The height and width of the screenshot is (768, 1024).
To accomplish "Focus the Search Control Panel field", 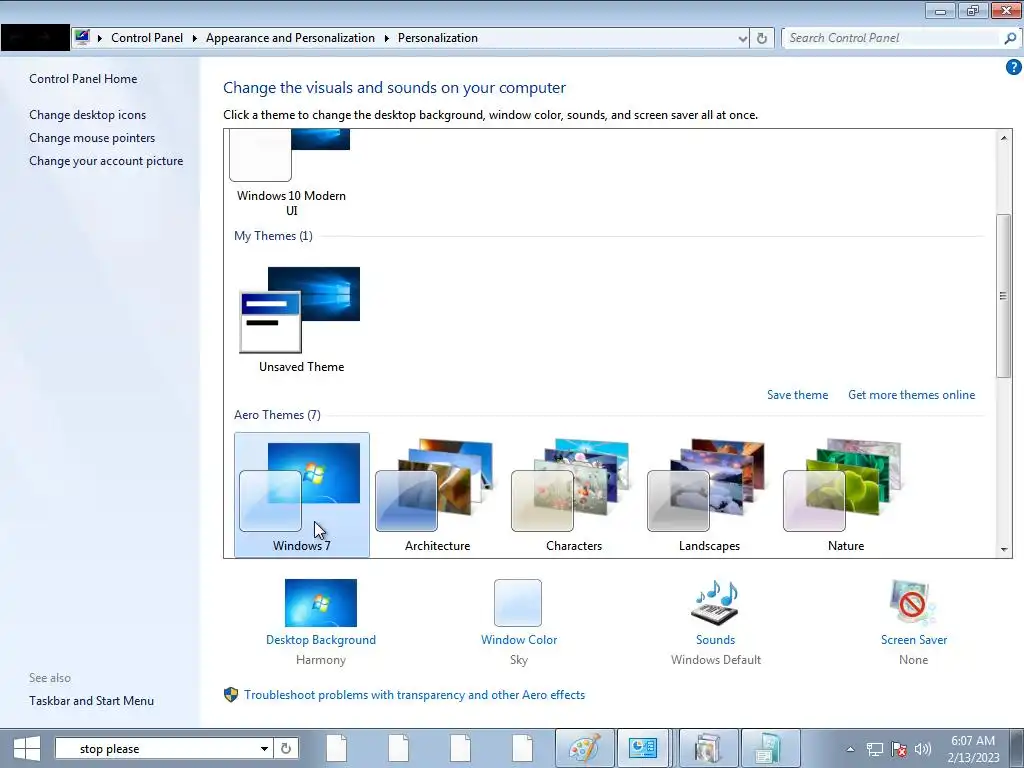I will (893, 38).
